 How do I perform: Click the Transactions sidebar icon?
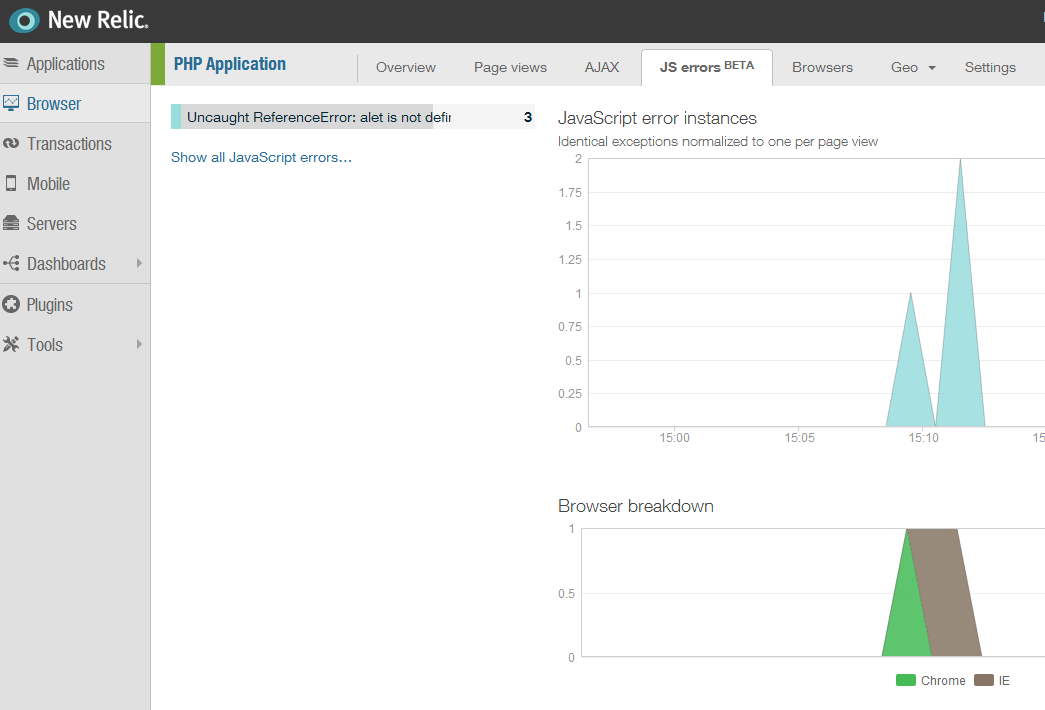[x=12, y=144]
